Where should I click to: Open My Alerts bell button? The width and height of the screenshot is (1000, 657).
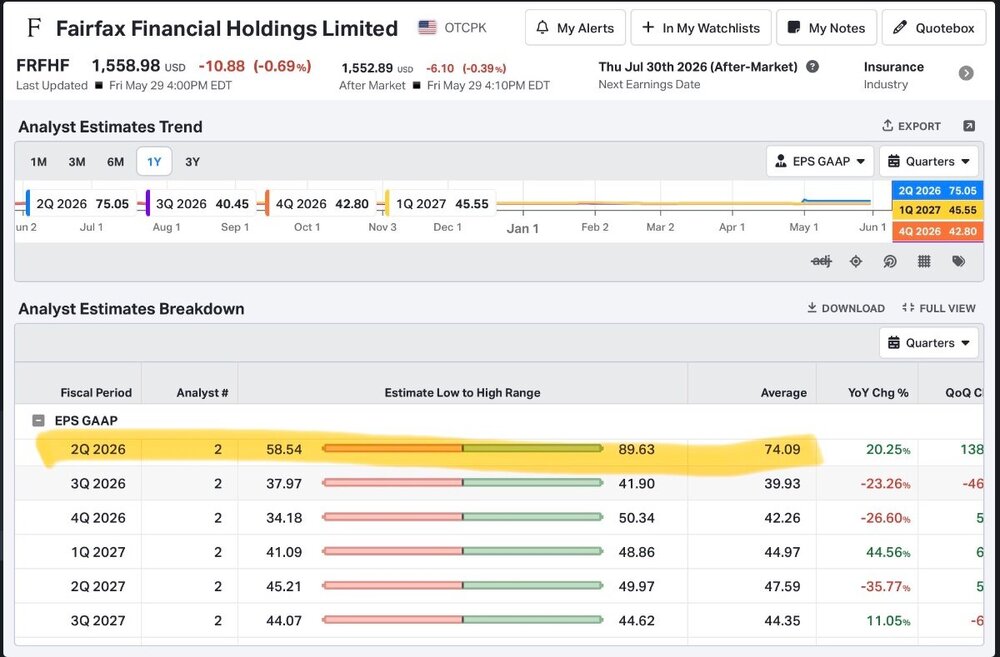pyautogui.click(x=575, y=27)
